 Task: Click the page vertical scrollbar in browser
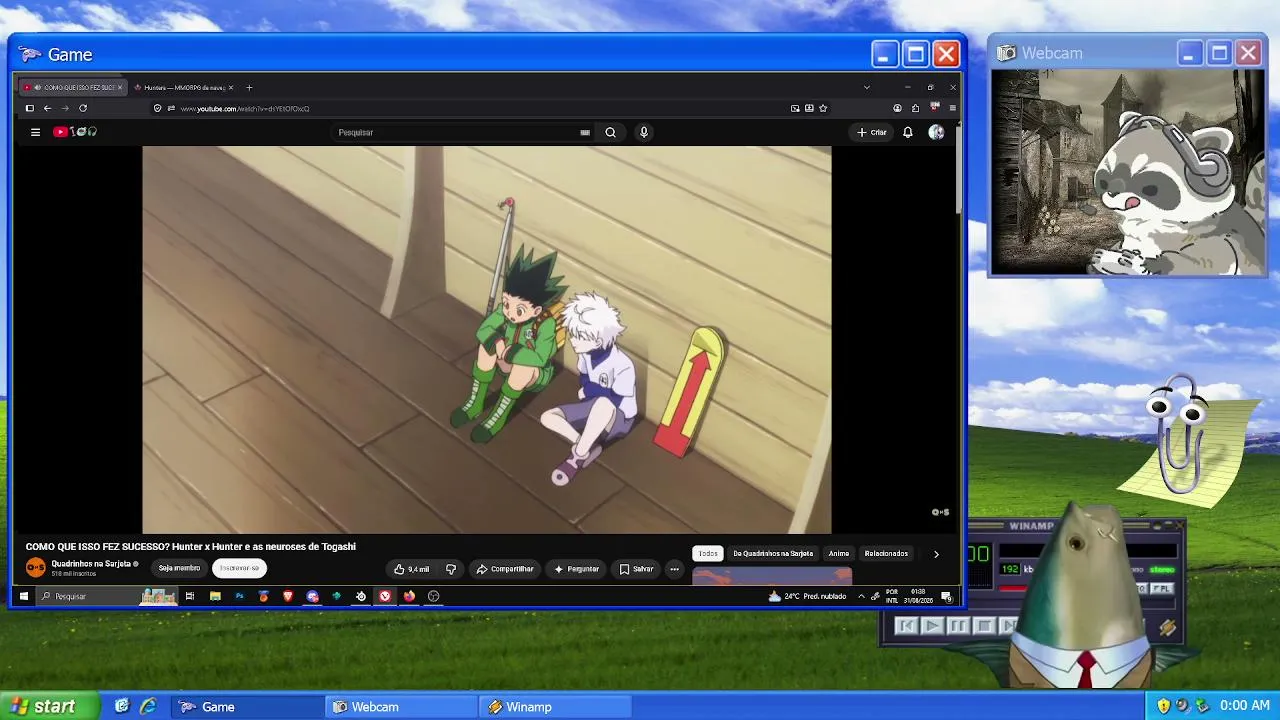tap(958, 170)
